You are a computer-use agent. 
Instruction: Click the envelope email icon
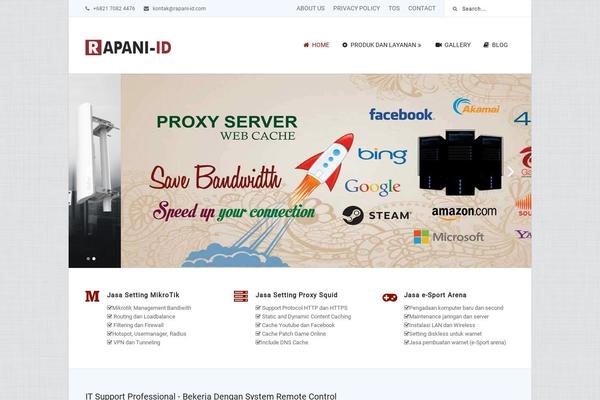(146, 8)
